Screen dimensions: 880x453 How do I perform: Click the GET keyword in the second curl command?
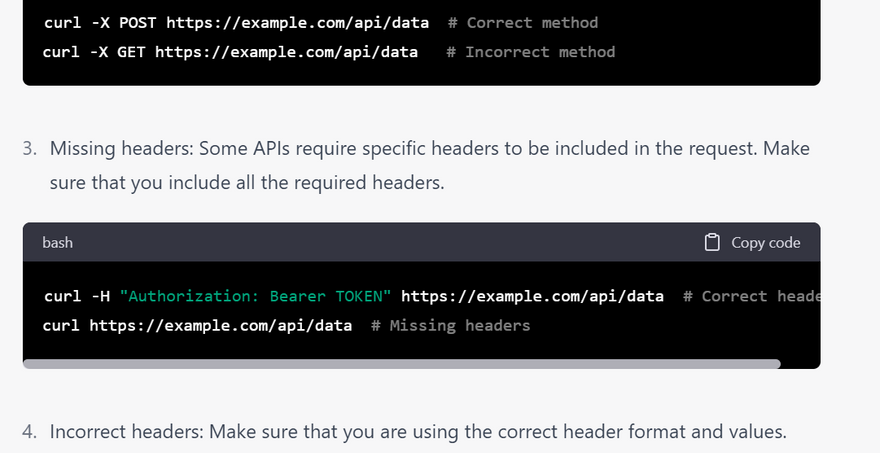coord(131,51)
